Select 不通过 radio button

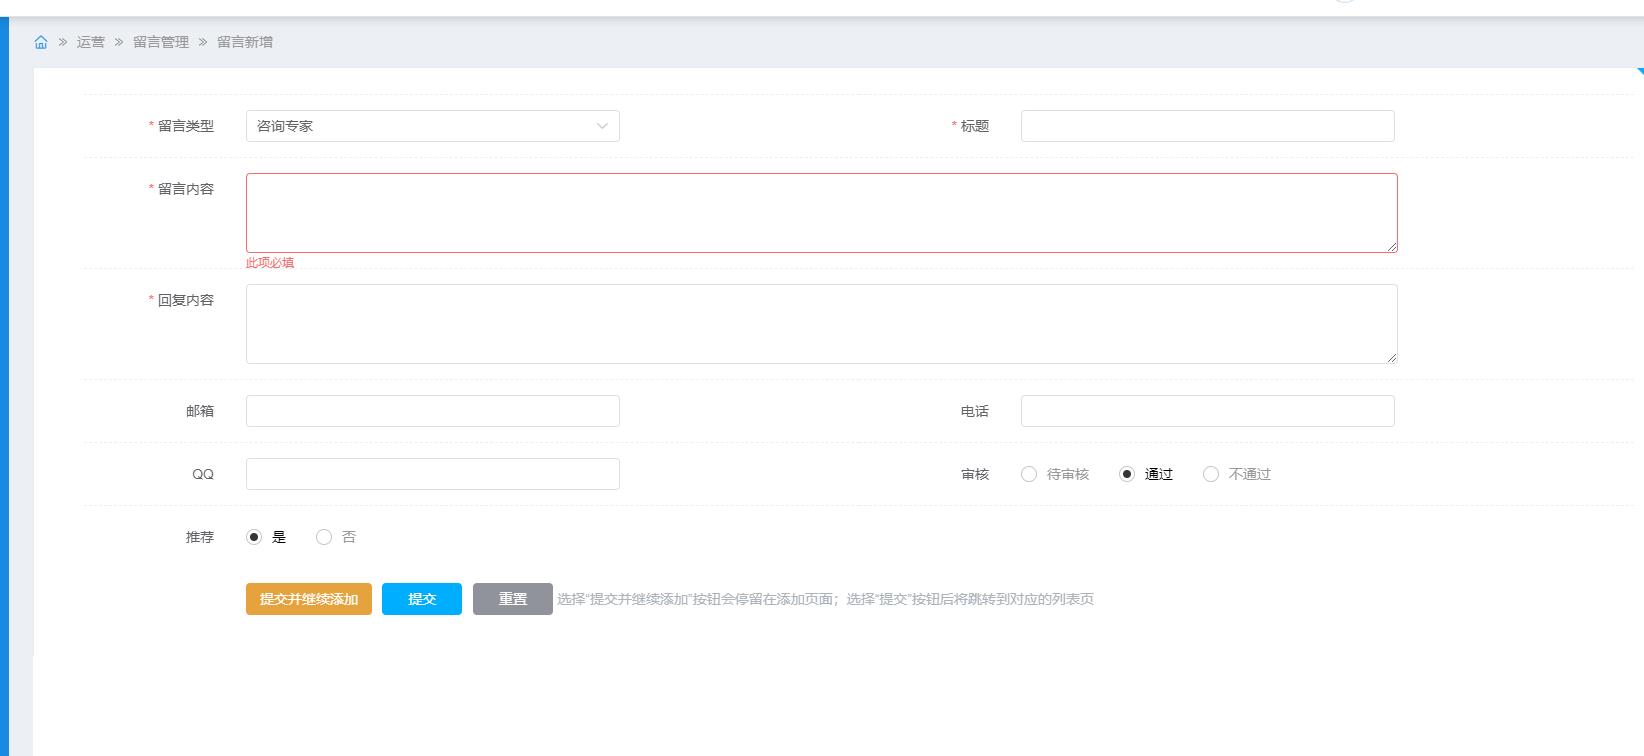point(1211,474)
